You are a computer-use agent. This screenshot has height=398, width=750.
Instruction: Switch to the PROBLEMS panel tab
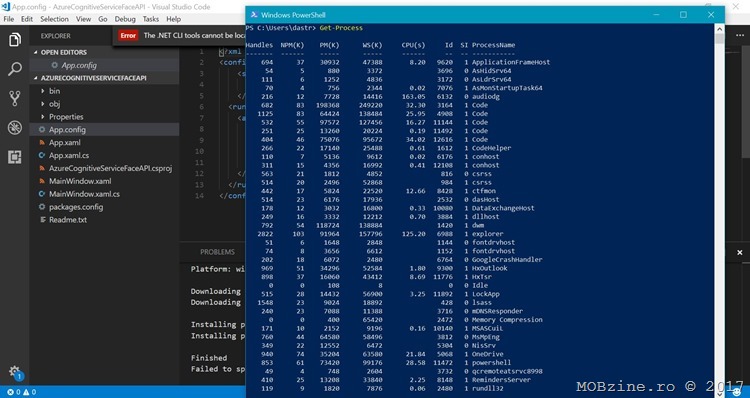pos(217,252)
